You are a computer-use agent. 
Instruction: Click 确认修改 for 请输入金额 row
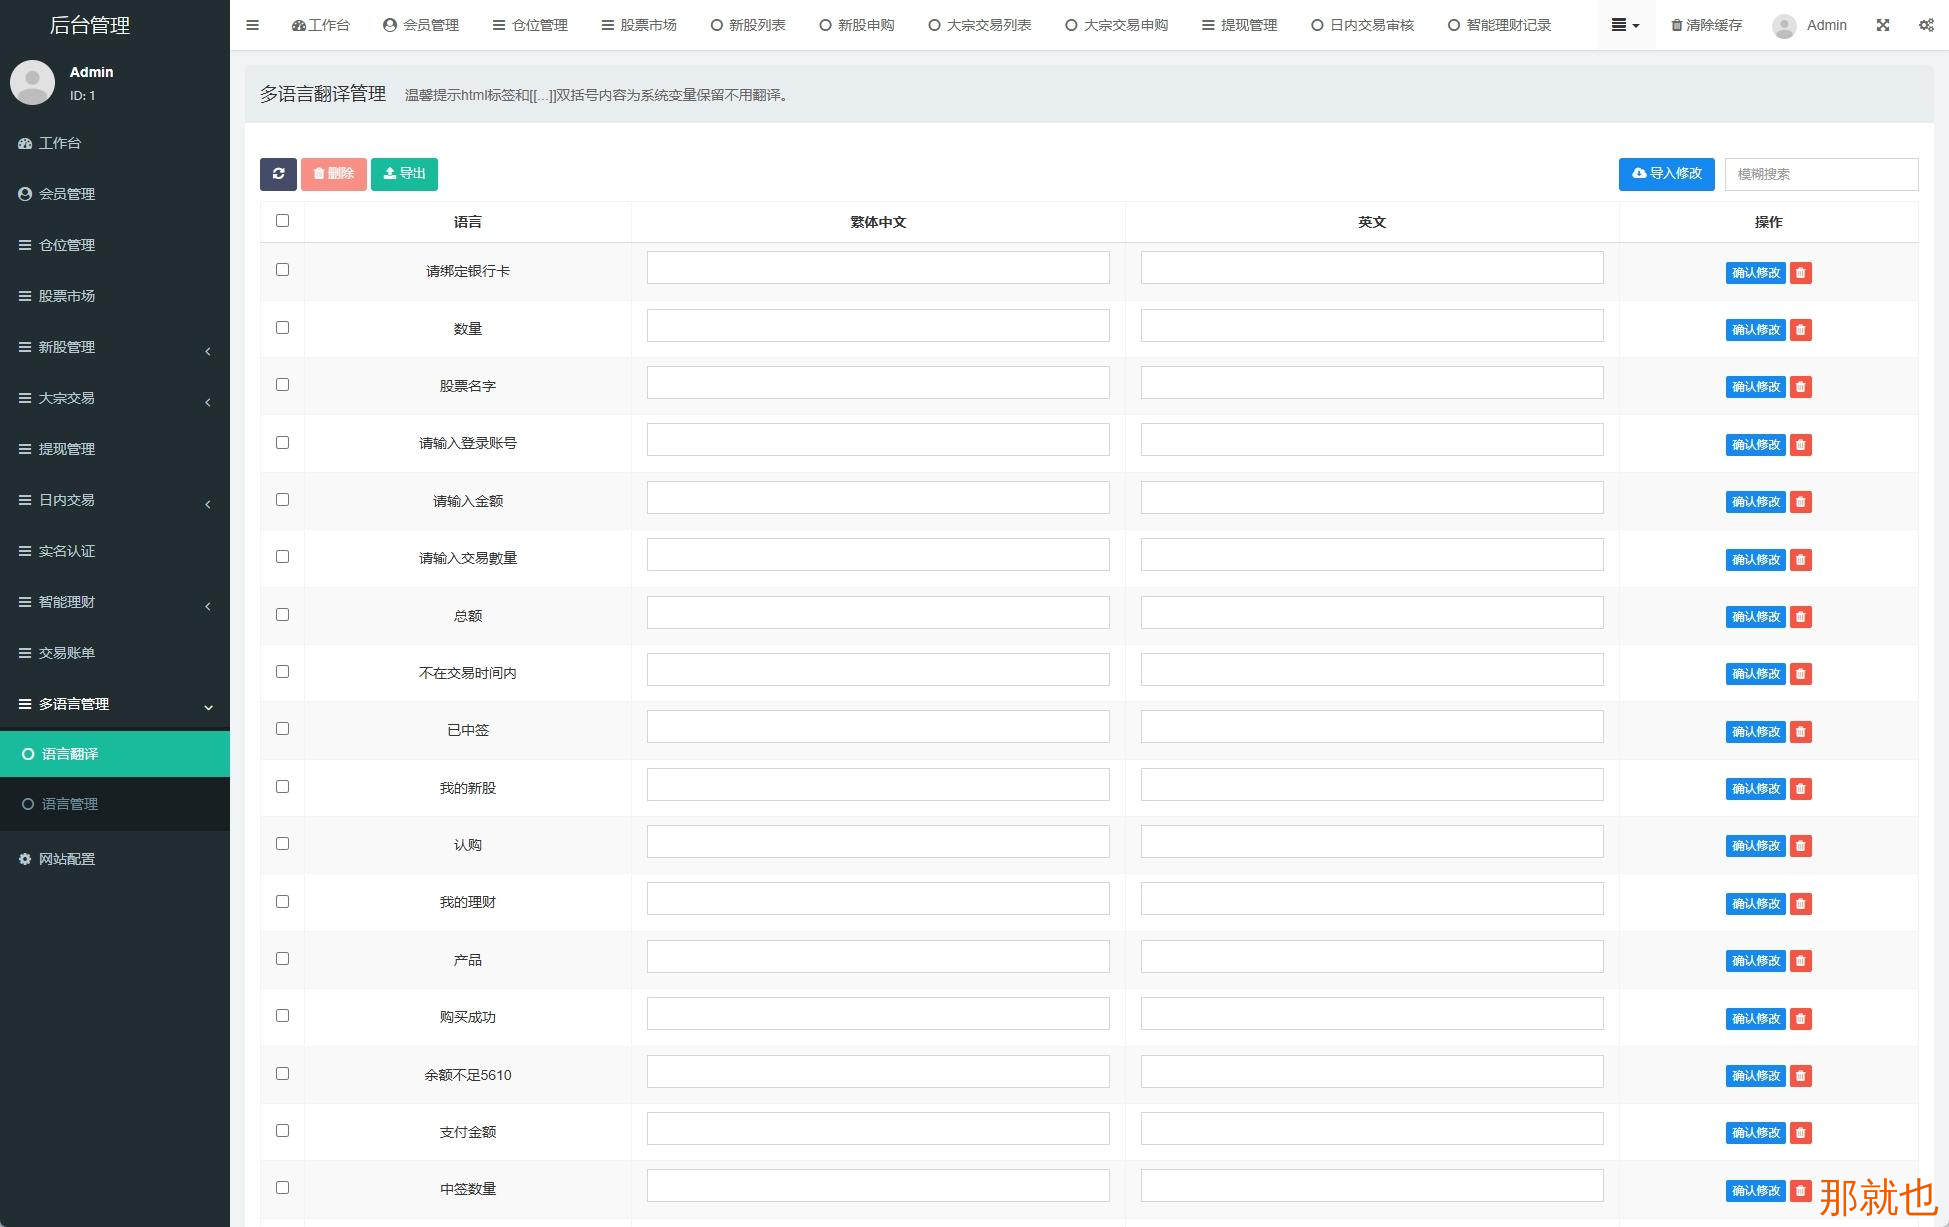tap(1755, 502)
